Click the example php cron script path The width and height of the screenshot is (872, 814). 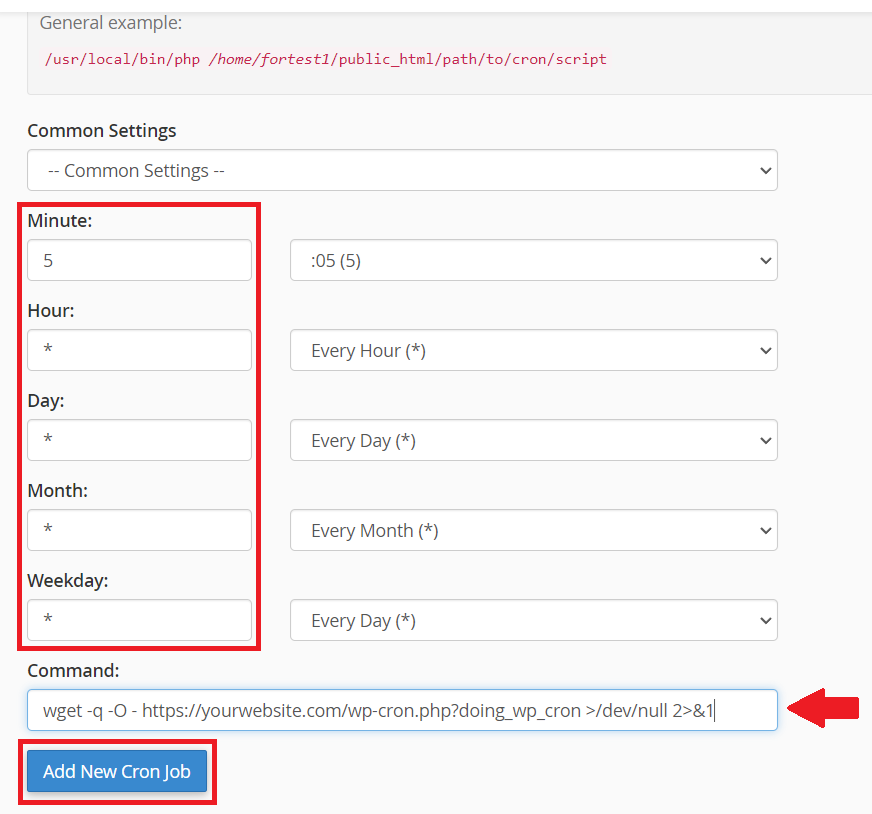325,59
